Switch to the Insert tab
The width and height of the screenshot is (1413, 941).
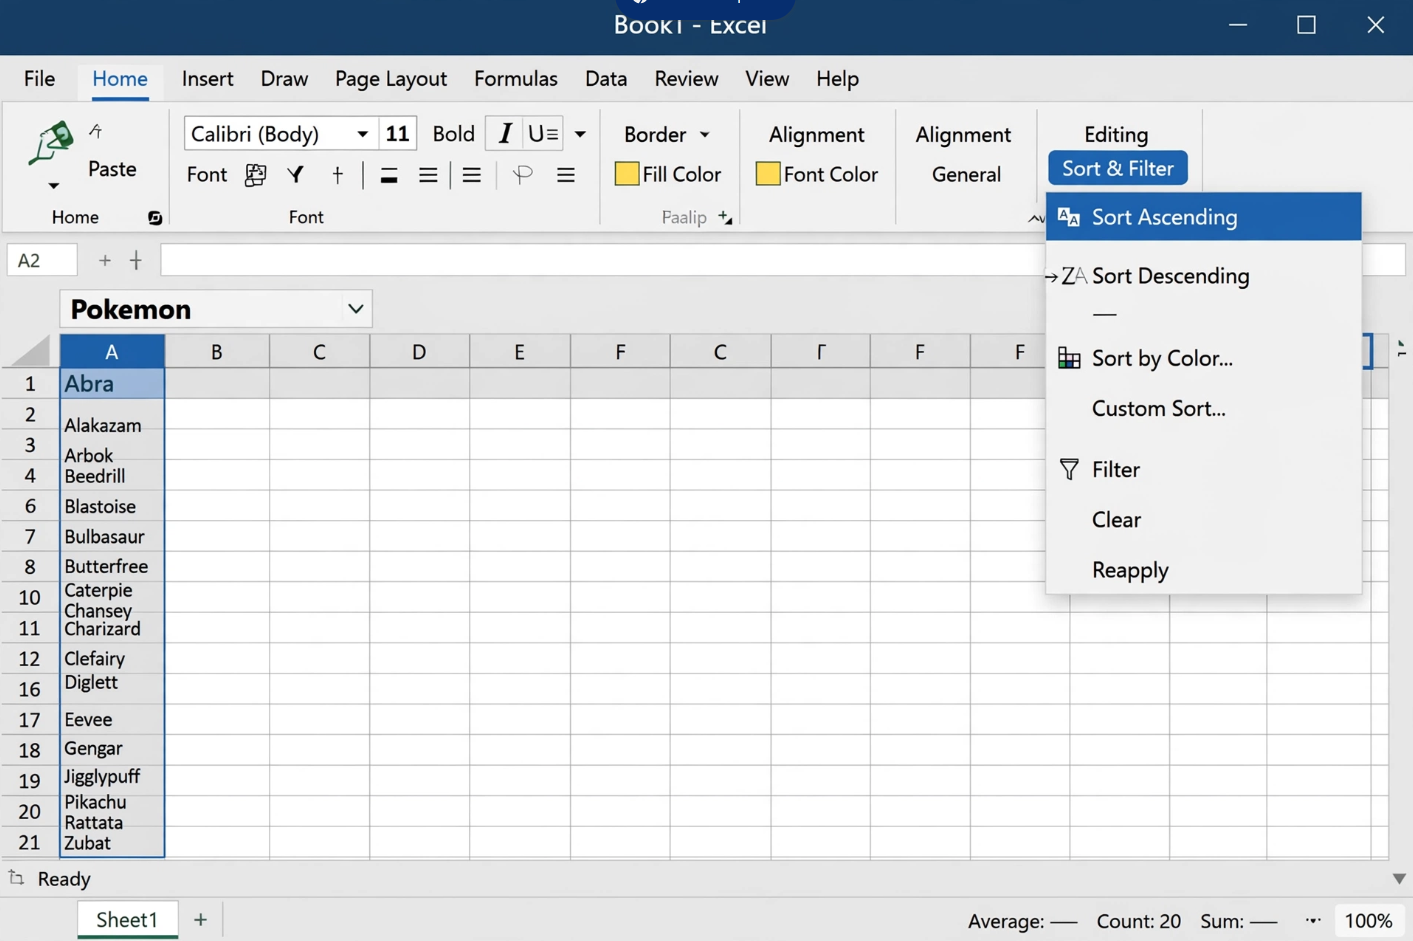[x=207, y=79]
